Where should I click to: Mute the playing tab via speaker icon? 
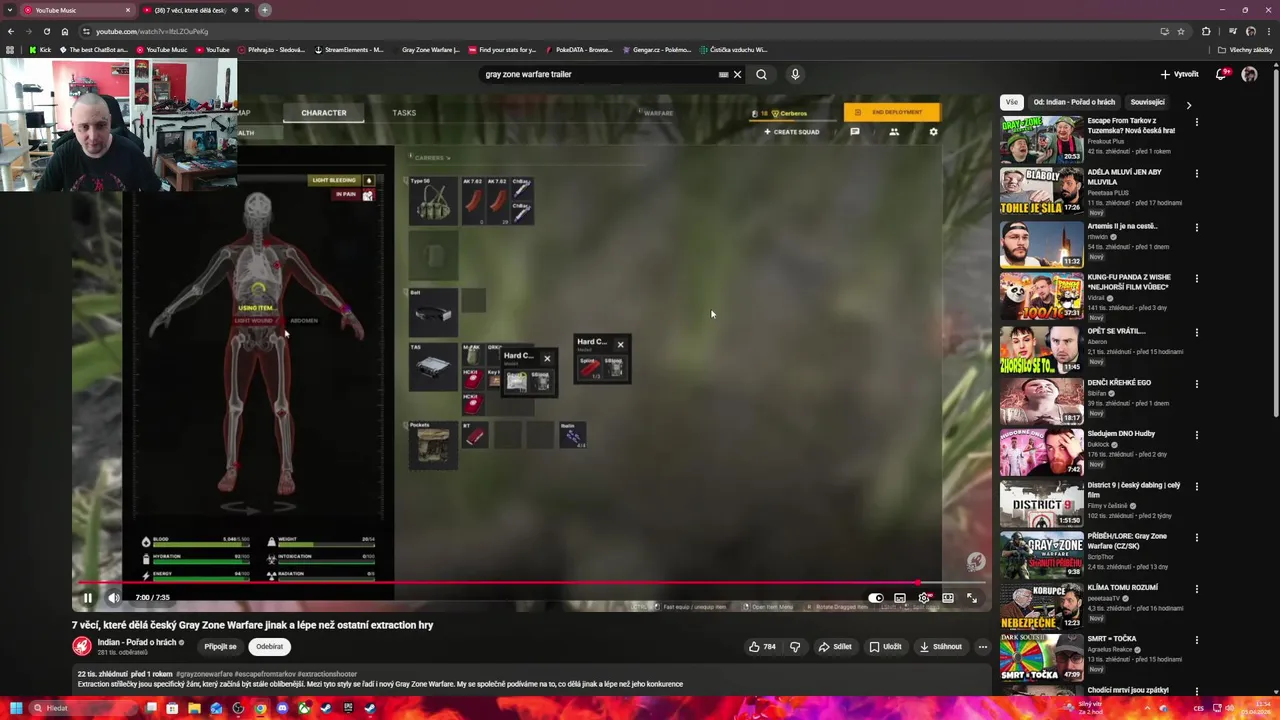[x=235, y=10]
